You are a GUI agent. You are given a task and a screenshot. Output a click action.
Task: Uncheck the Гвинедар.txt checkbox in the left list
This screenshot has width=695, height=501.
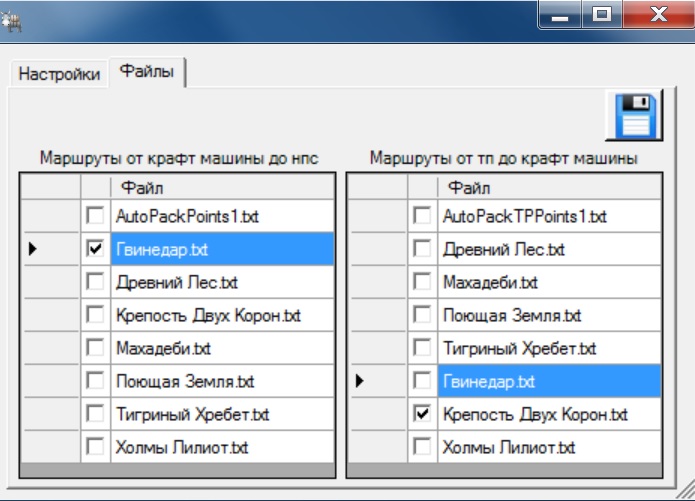(96, 249)
